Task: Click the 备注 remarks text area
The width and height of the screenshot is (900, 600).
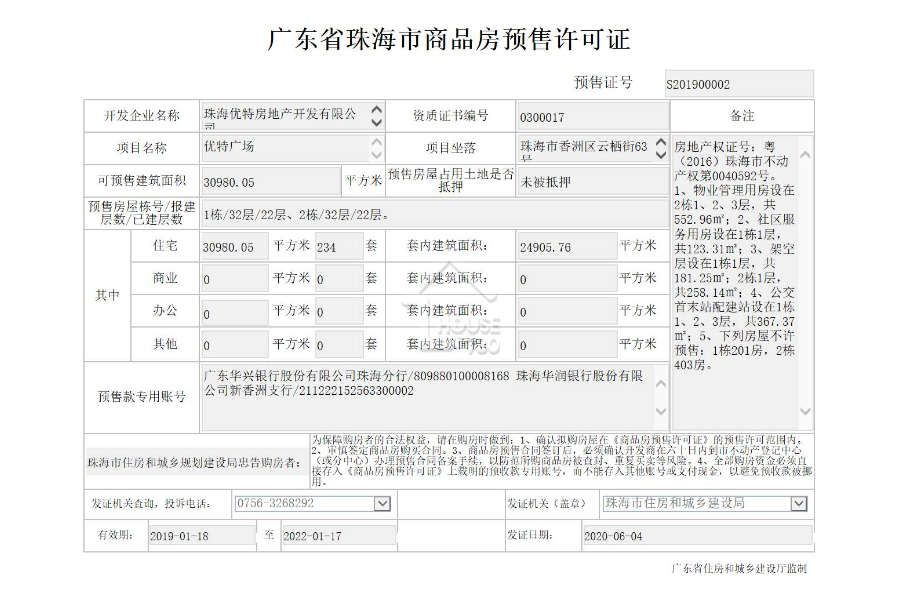Action: point(742,282)
